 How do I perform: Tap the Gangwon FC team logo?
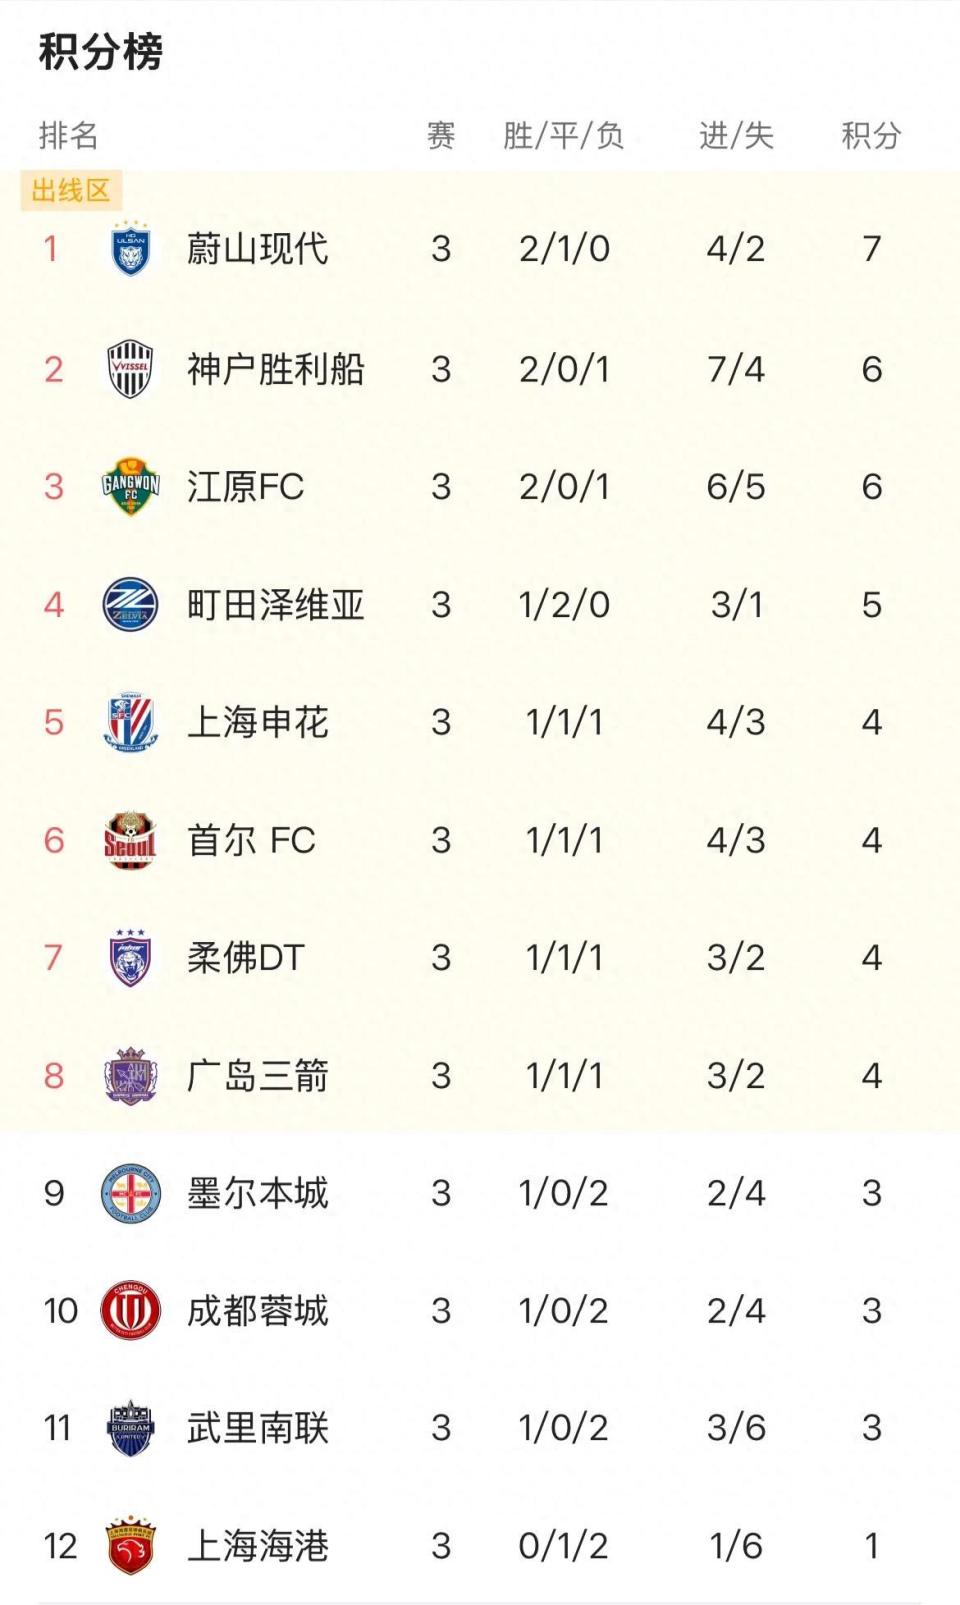[x=131, y=487]
